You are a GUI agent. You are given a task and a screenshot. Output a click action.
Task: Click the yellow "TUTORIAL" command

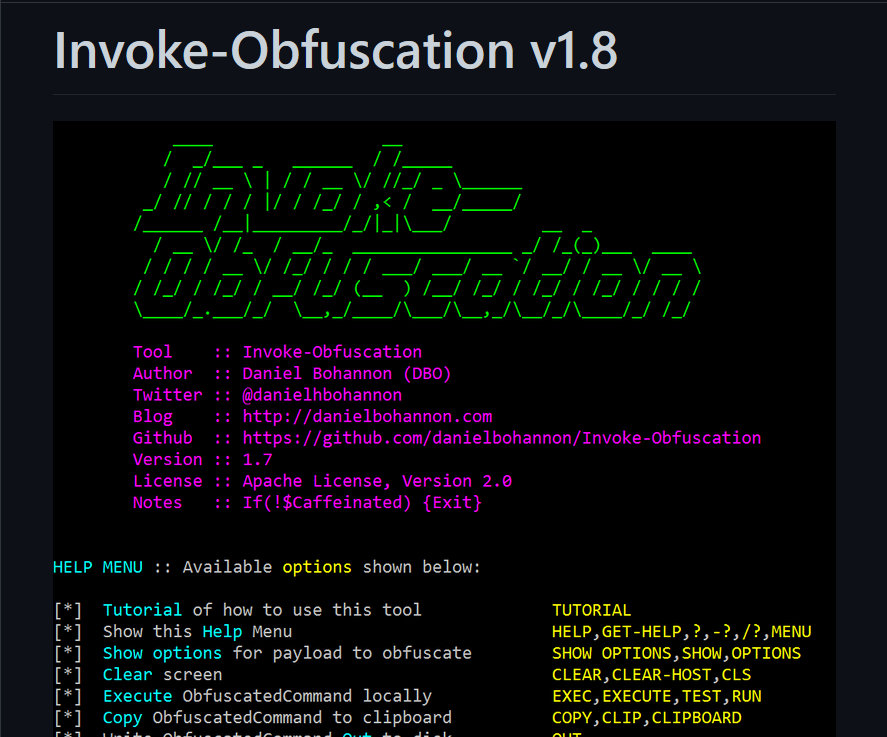[x=592, y=610]
